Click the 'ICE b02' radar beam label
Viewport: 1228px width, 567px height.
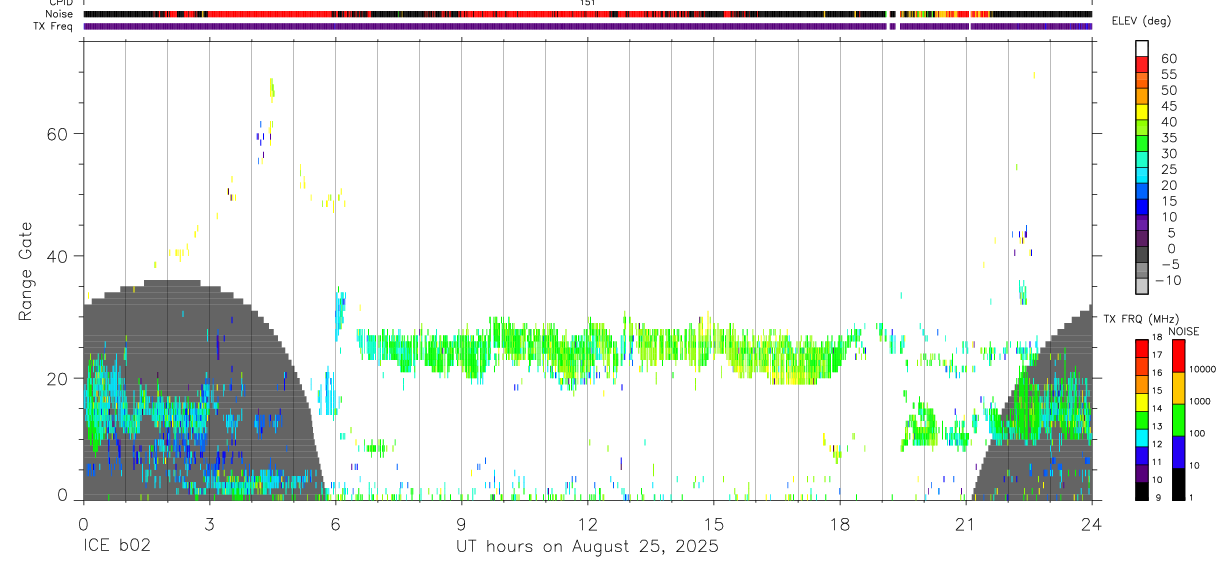click(x=119, y=547)
